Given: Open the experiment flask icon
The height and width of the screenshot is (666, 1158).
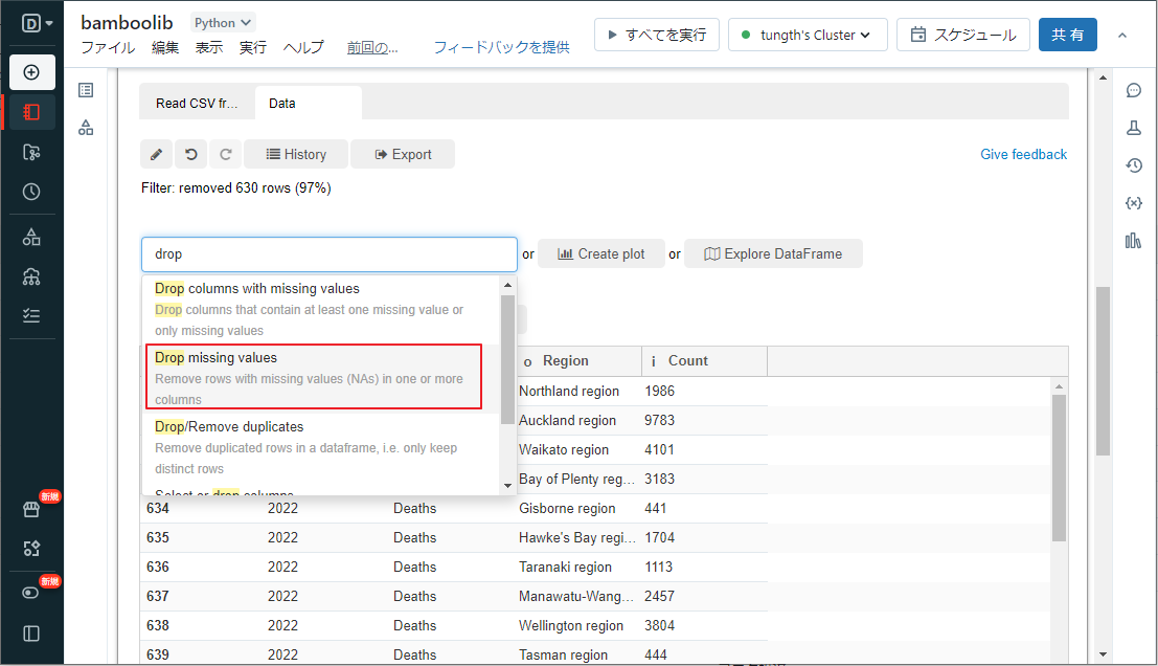Looking at the screenshot, I should click(1133, 128).
